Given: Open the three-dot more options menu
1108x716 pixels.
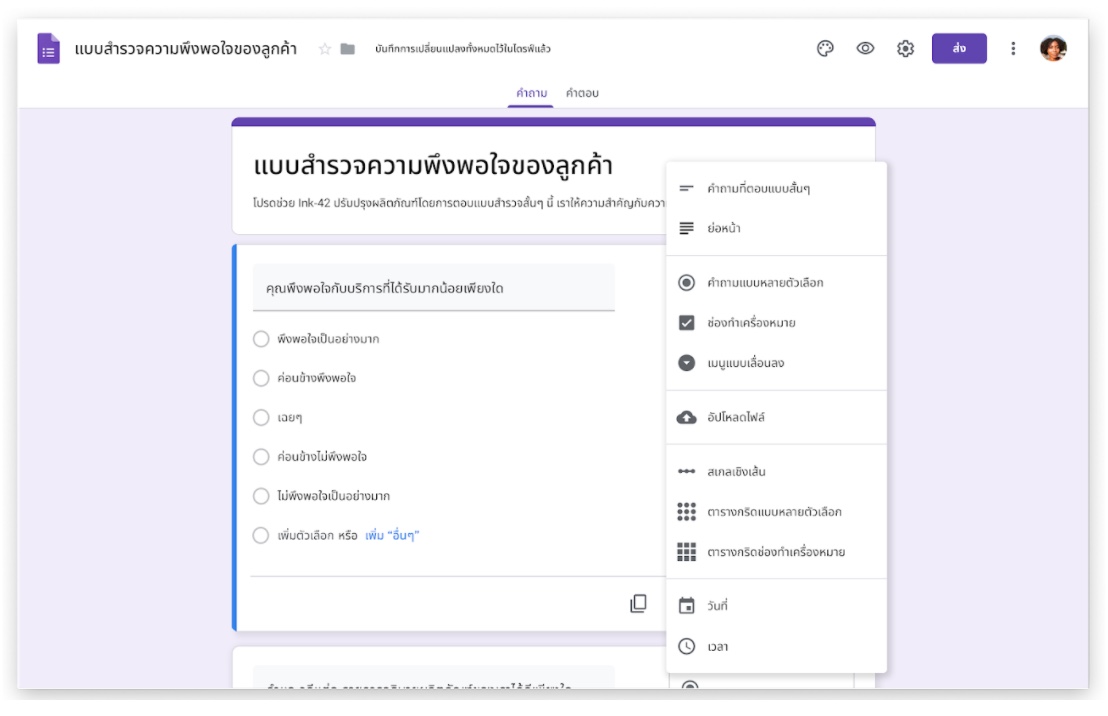Looking at the screenshot, I should click(1013, 48).
